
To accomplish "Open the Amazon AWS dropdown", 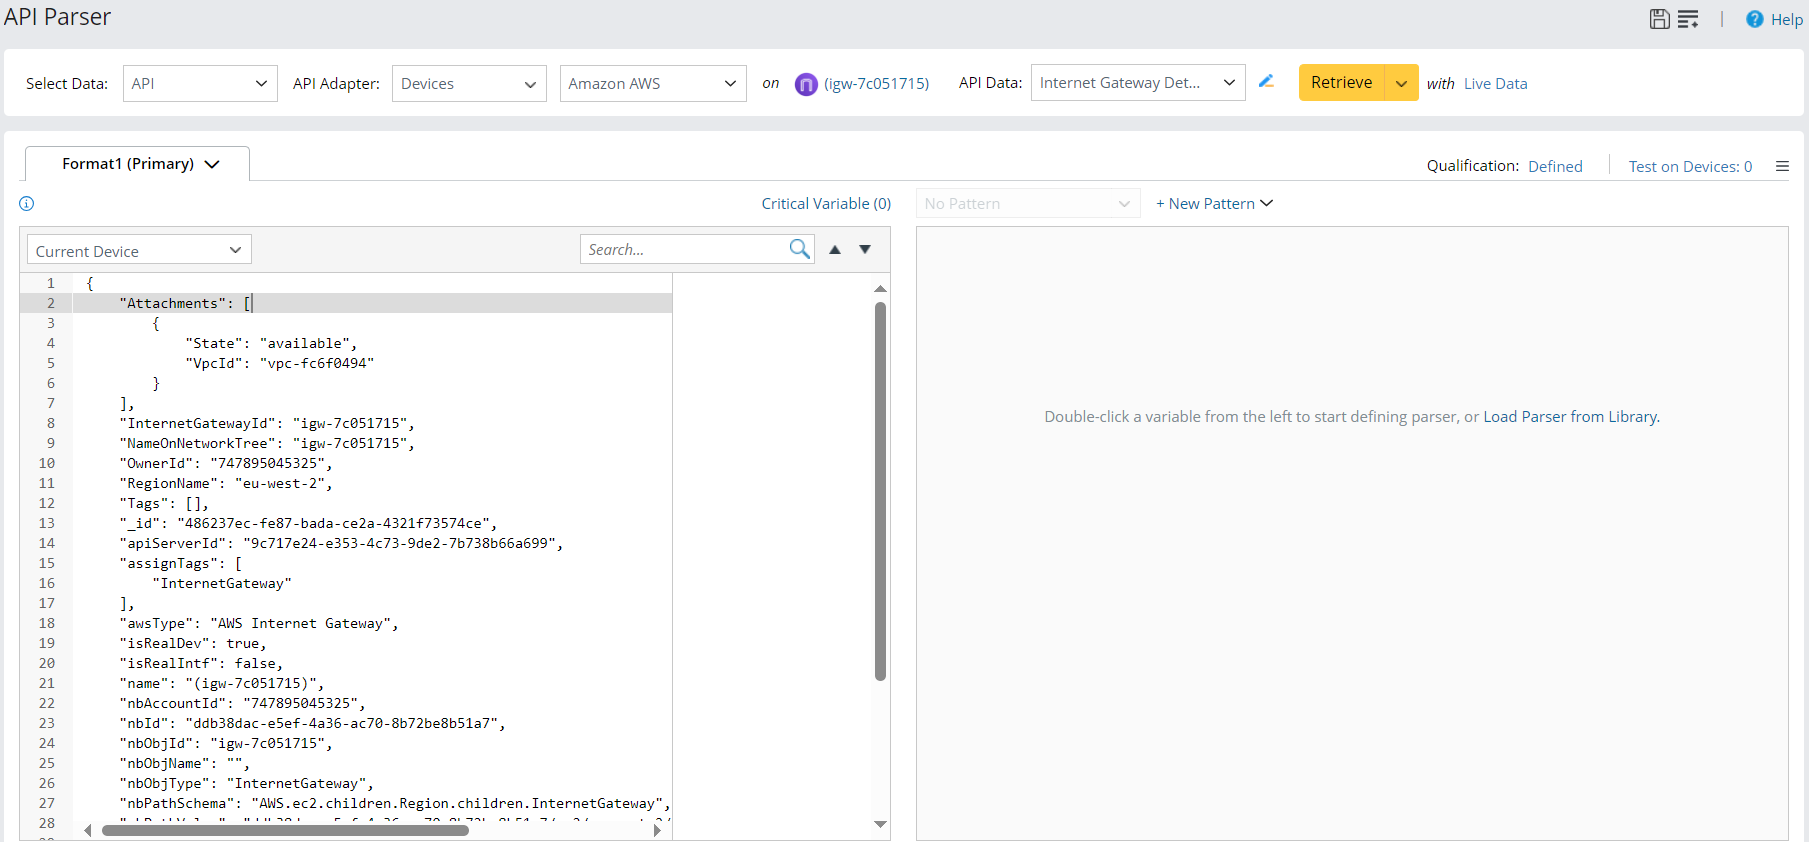I will [x=652, y=84].
